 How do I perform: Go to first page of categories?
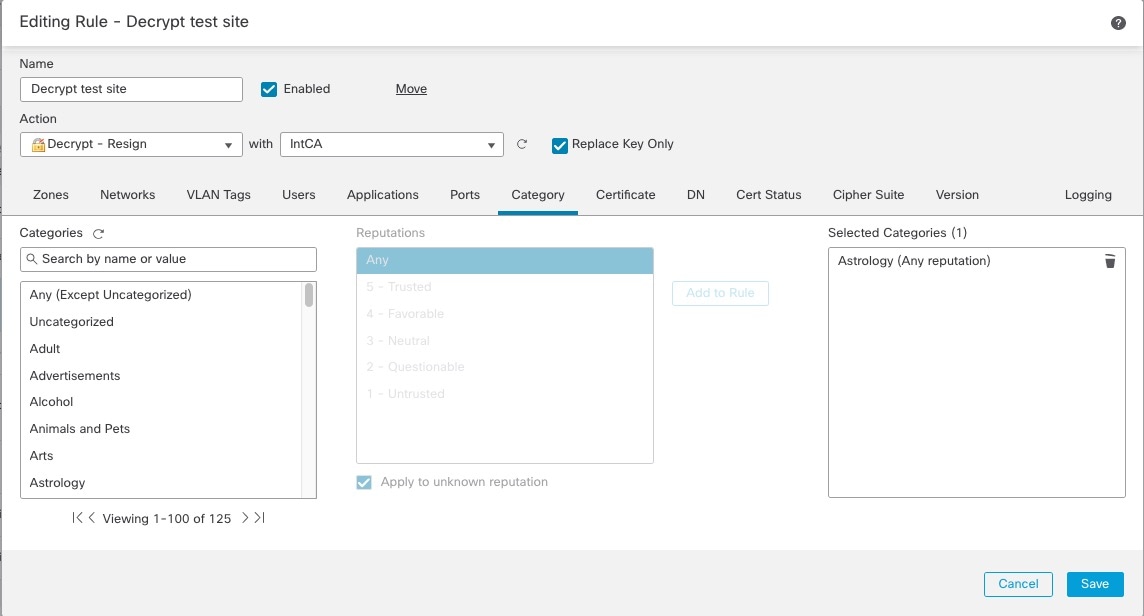77,517
